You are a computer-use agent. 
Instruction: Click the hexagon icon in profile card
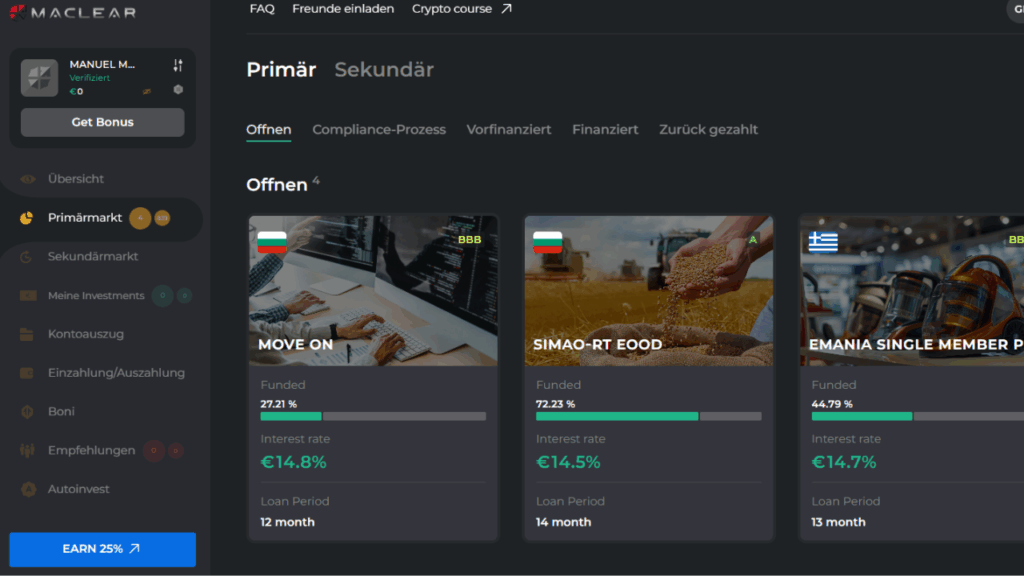click(178, 90)
